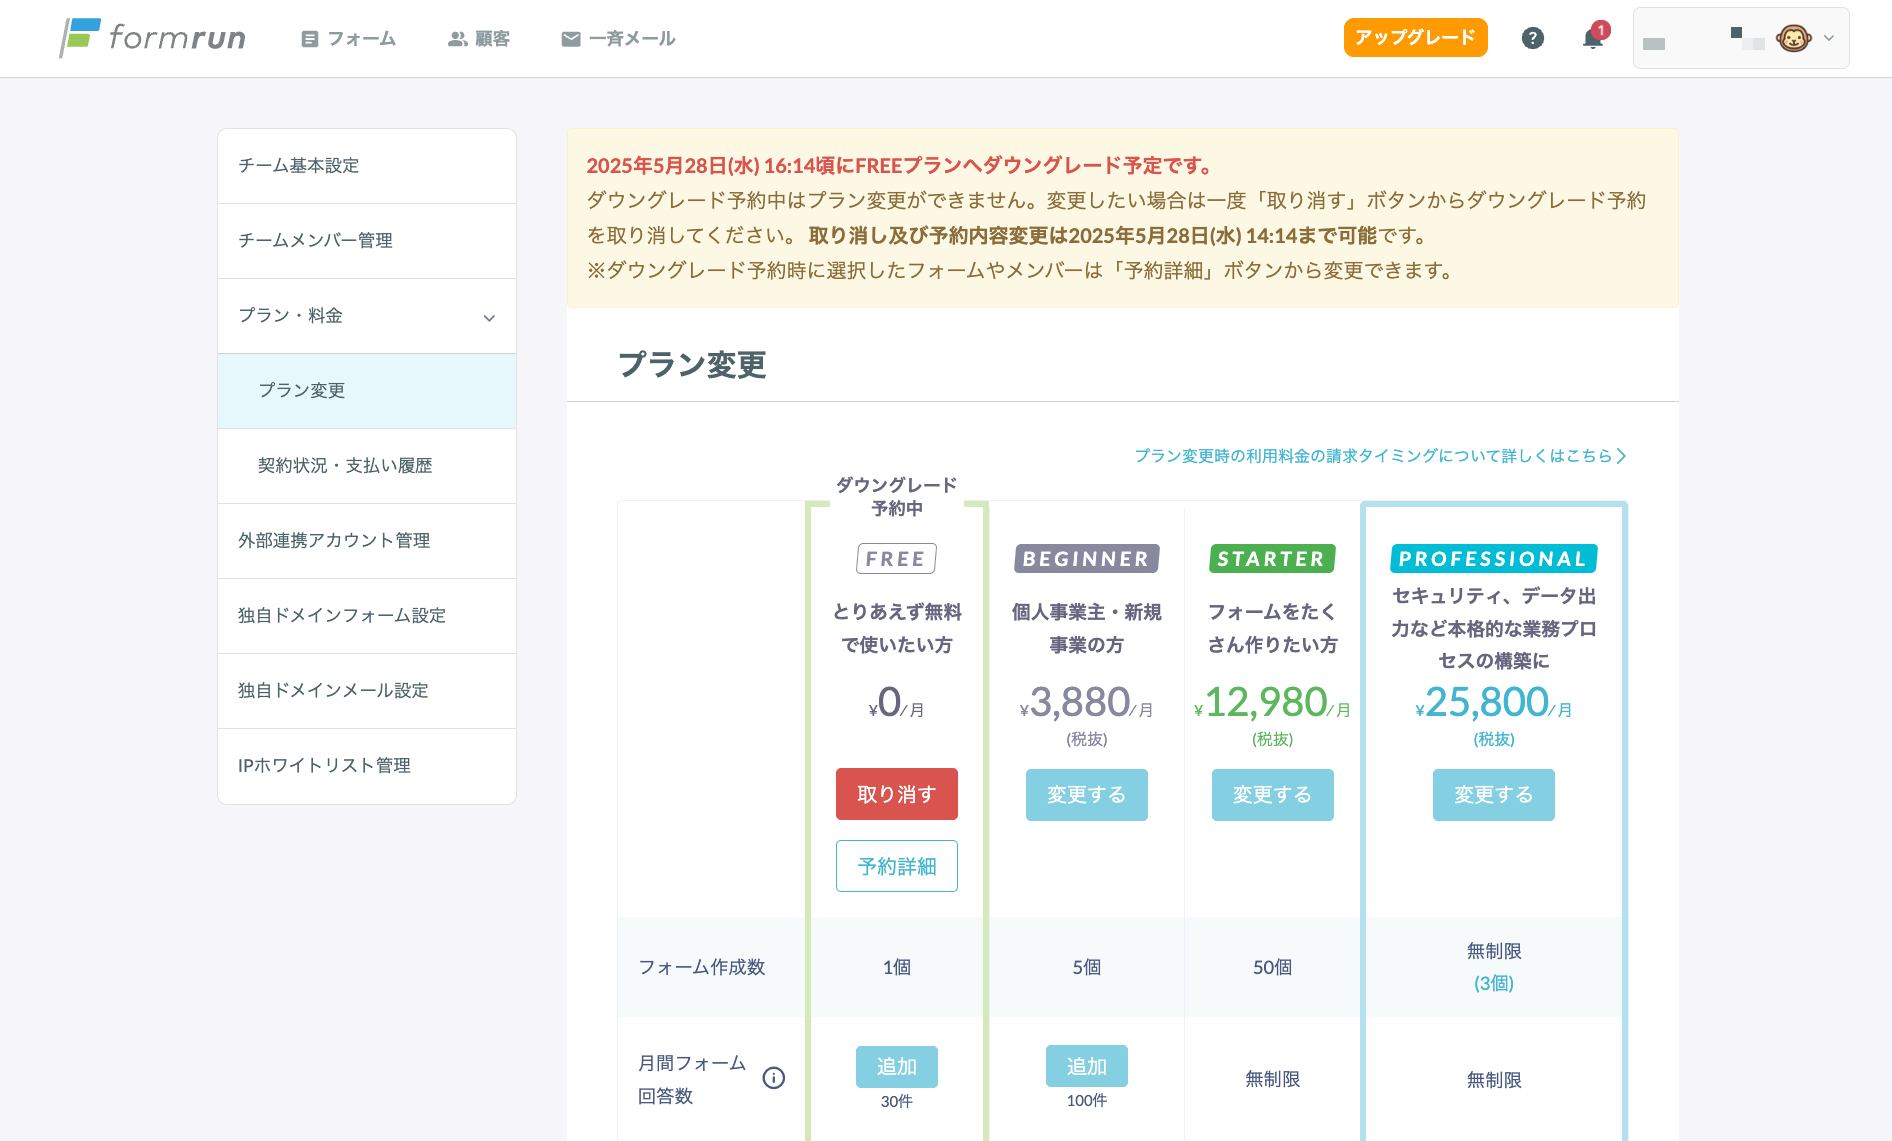Screen dimensions: 1892x1141
Task: Open フォーム in the top navigation
Action: (x=348, y=39)
